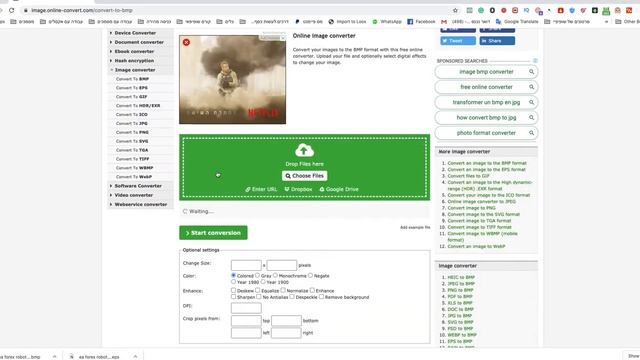The image size is (640, 360).
Task: Open options for downloaded eps file
Action: tap(135, 356)
